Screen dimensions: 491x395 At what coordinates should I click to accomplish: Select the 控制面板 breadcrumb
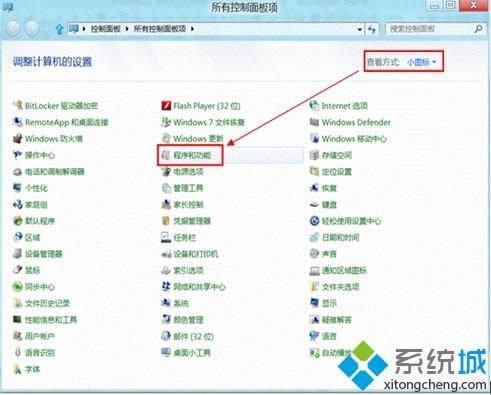tap(106, 29)
